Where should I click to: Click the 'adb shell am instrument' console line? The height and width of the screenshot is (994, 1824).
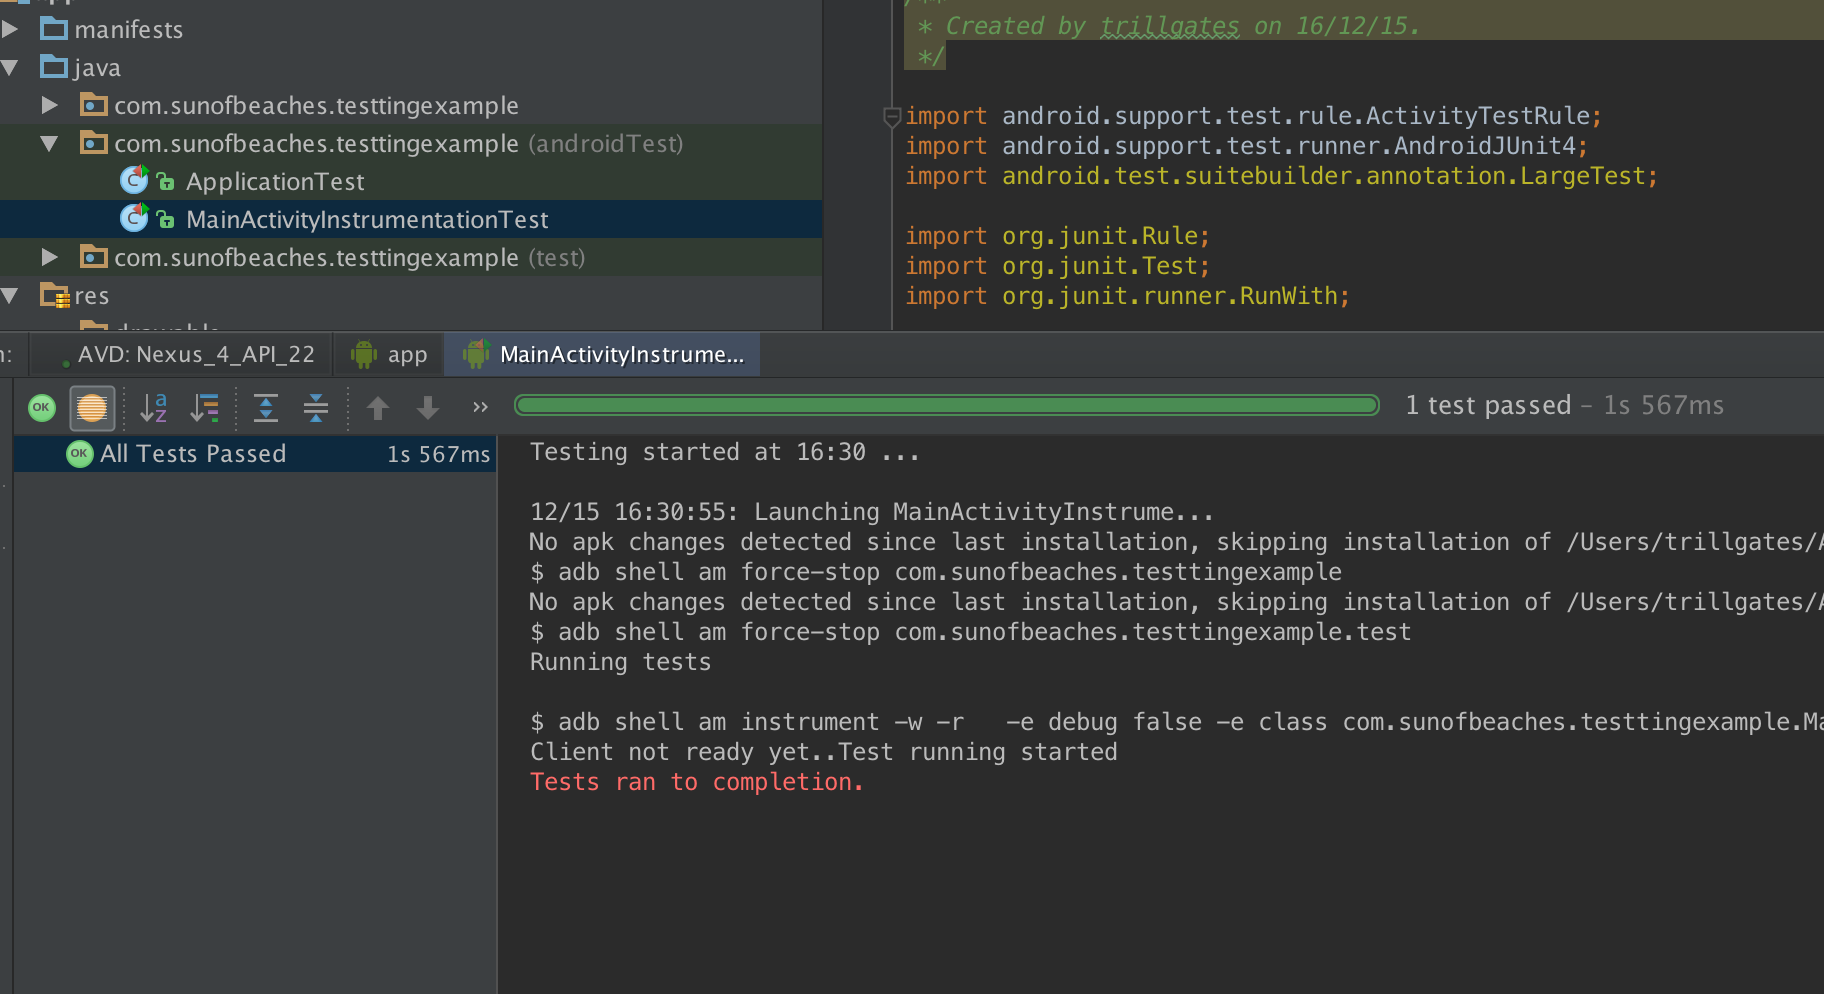click(1177, 722)
